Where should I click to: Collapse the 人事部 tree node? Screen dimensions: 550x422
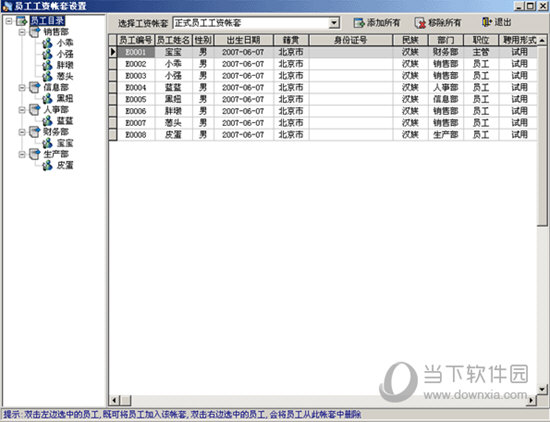[22, 110]
